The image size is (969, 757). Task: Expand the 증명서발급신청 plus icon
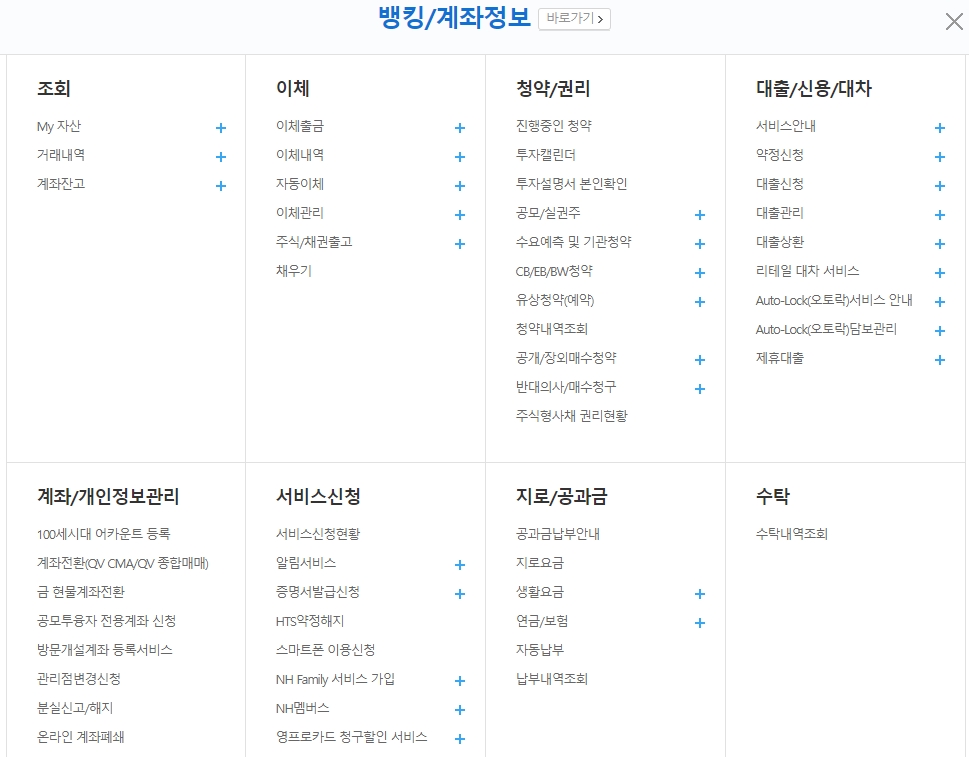(x=460, y=593)
